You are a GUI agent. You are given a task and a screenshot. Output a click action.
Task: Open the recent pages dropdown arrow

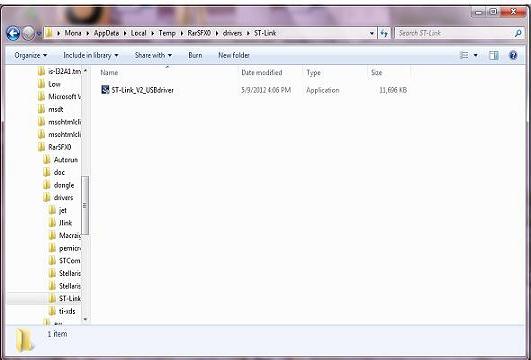39,34
